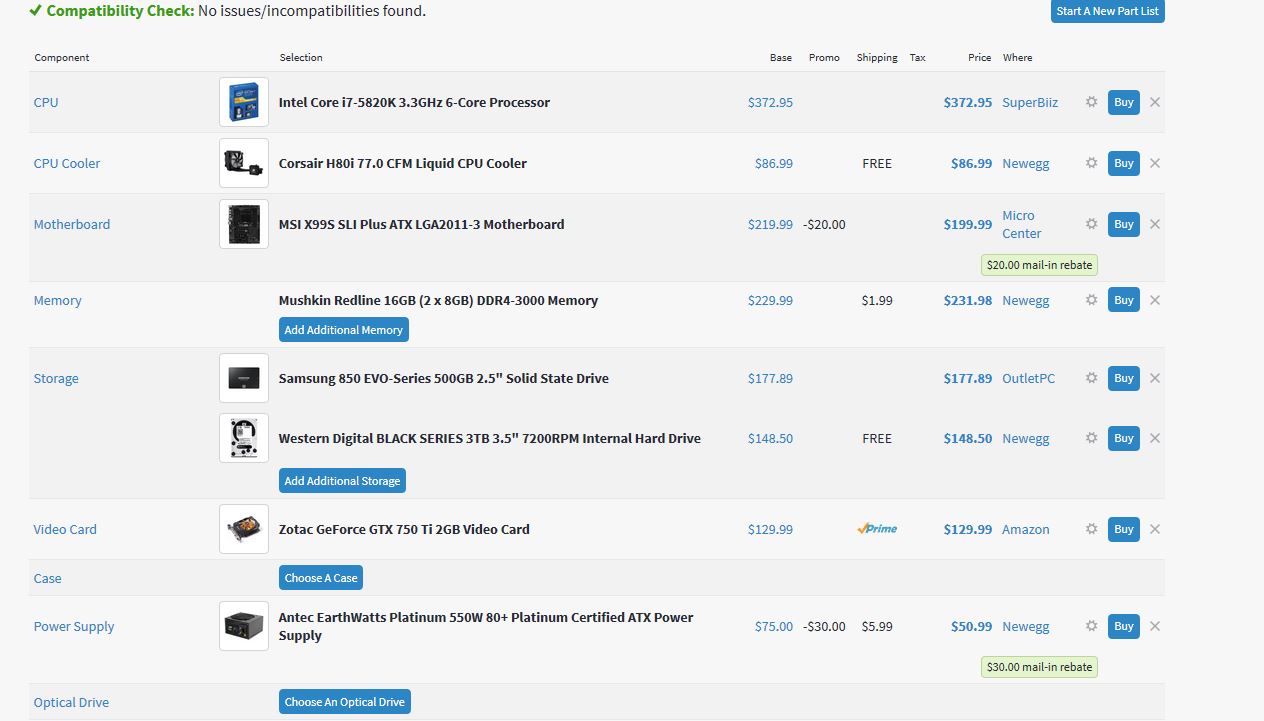This screenshot has height=721, width=1264.
Task: Open Mushkin Redline 16GB product name link
Action: click(x=438, y=300)
